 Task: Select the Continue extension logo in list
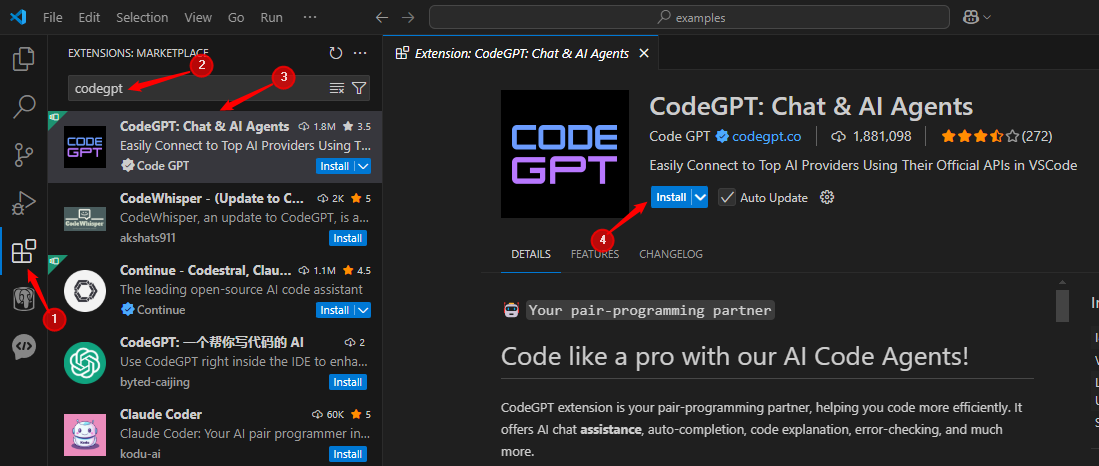pos(85,290)
